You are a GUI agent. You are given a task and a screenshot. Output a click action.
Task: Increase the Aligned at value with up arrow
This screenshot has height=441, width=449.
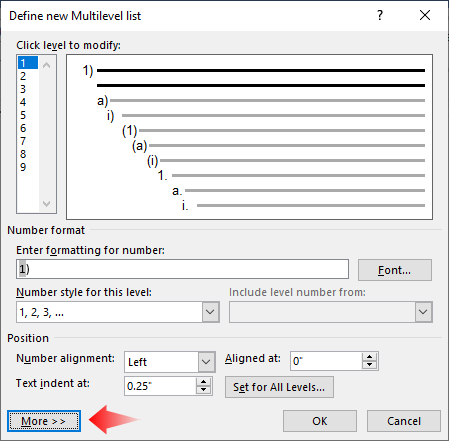click(369, 357)
